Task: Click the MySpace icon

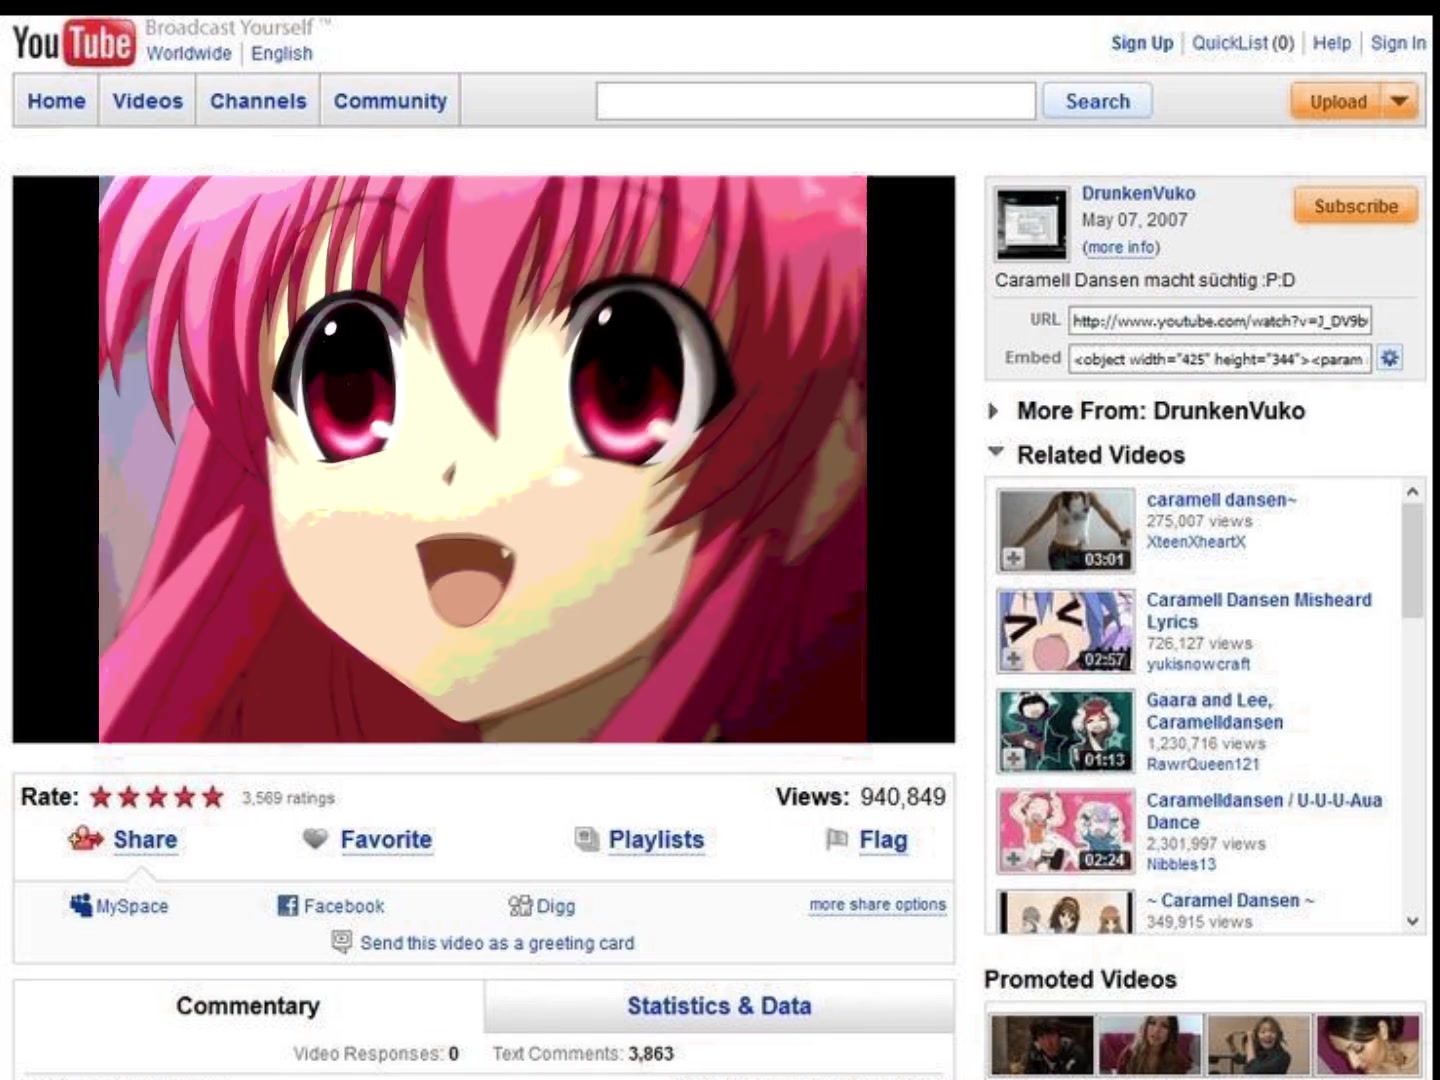Action: point(81,905)
